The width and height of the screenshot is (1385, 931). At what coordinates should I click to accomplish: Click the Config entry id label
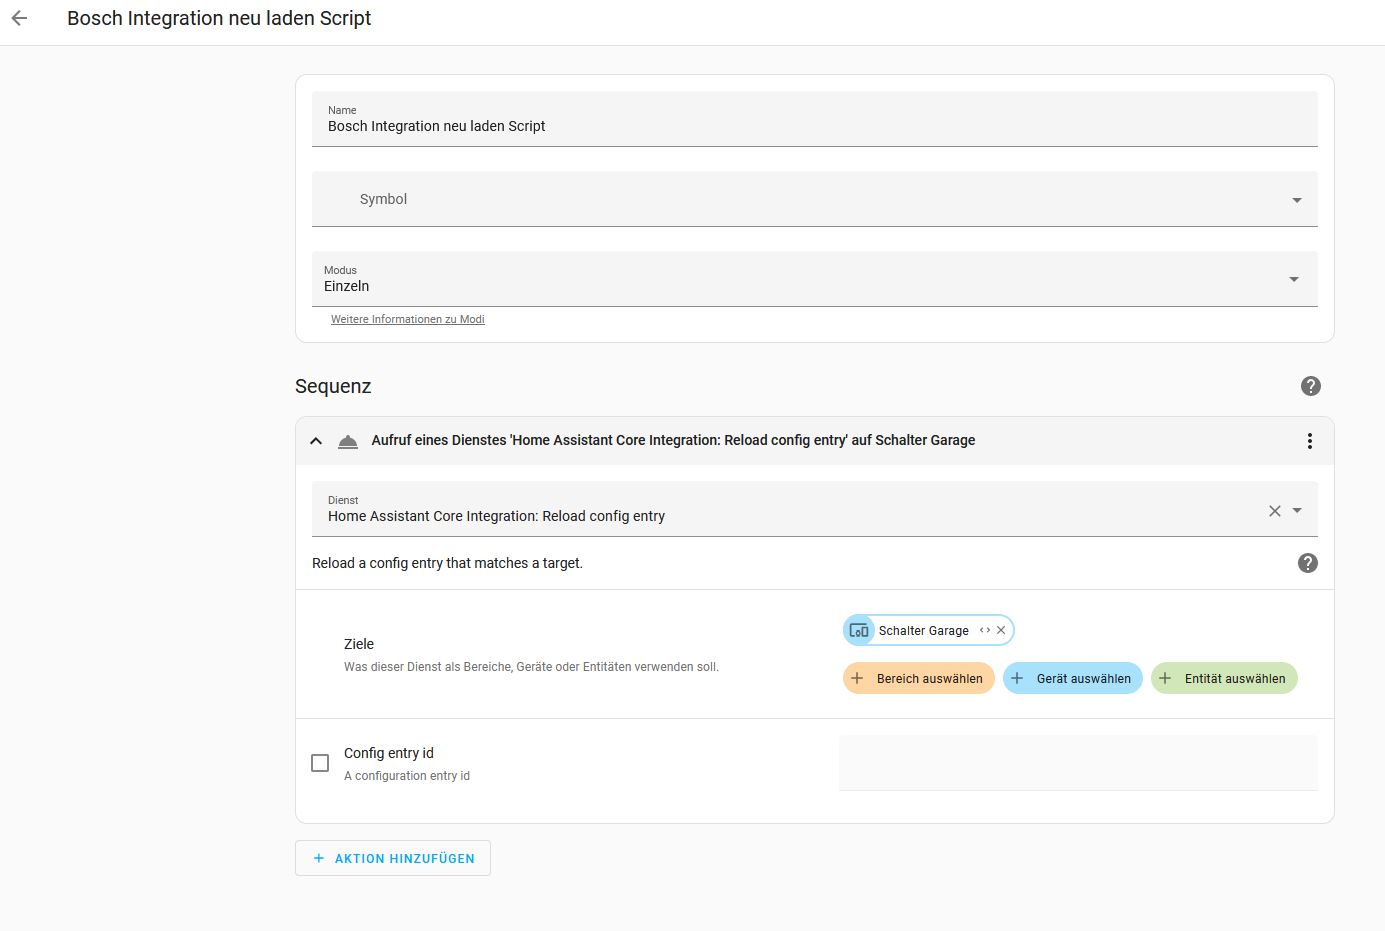click(389, 753)
